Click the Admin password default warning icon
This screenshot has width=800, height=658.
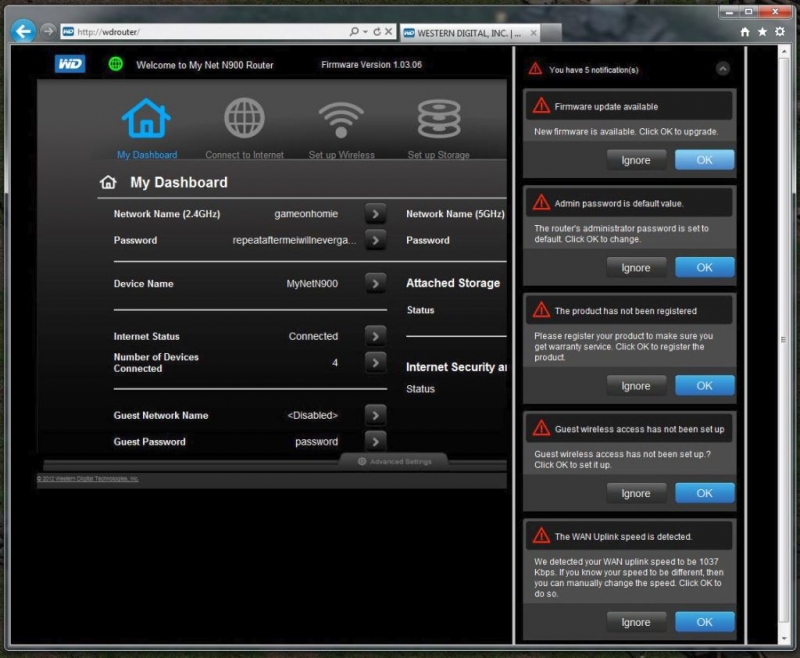pos(541,203)
